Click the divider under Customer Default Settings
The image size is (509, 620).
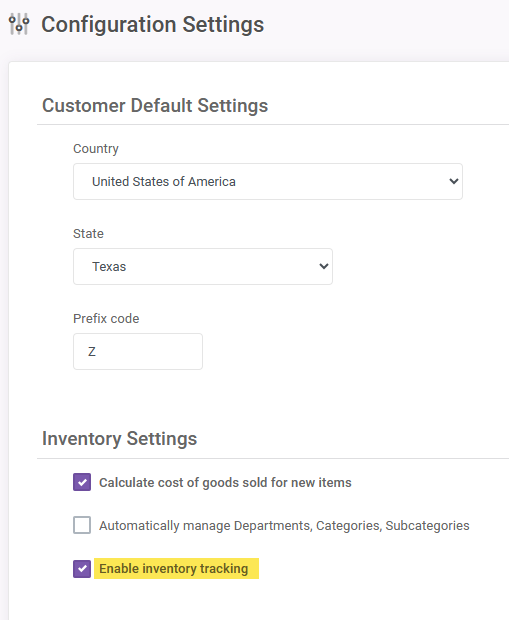pos(273,125)
